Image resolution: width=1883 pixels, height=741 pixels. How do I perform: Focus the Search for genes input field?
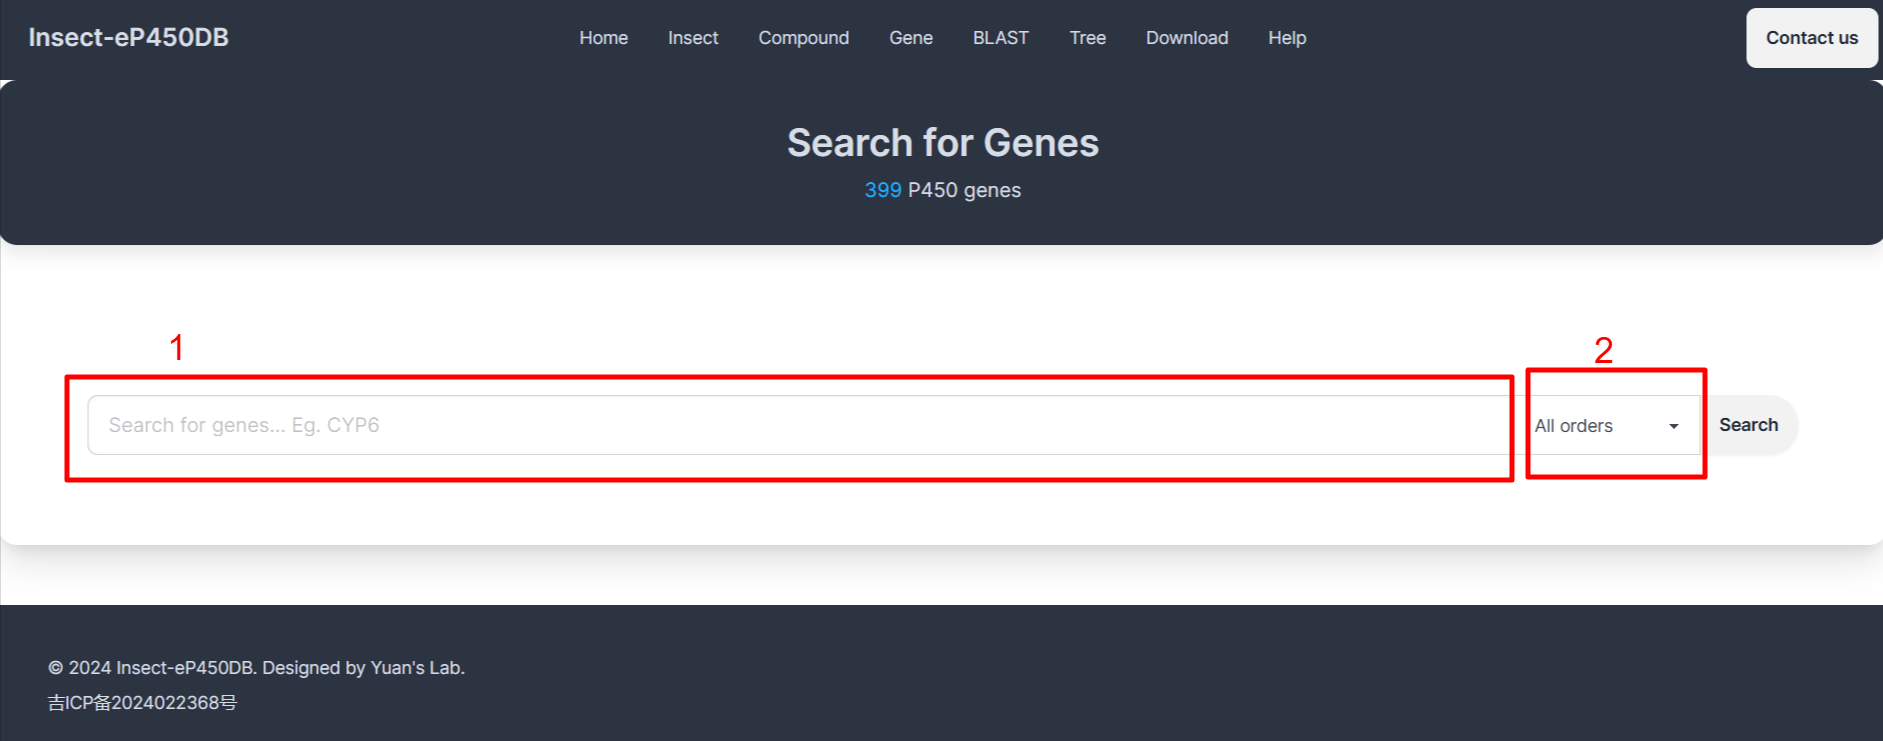click(x=798, y=425)
